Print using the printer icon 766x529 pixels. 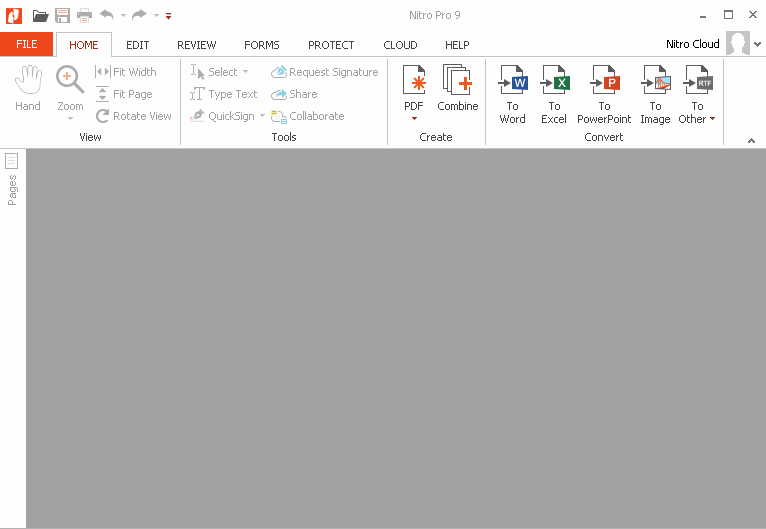pyautogui.click(x=85, y=16)
